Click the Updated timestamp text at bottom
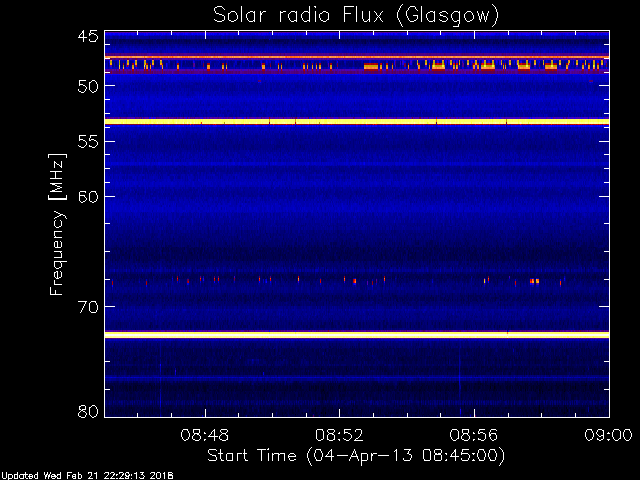This screenshot has height=480, width=640. click(87, 476)
